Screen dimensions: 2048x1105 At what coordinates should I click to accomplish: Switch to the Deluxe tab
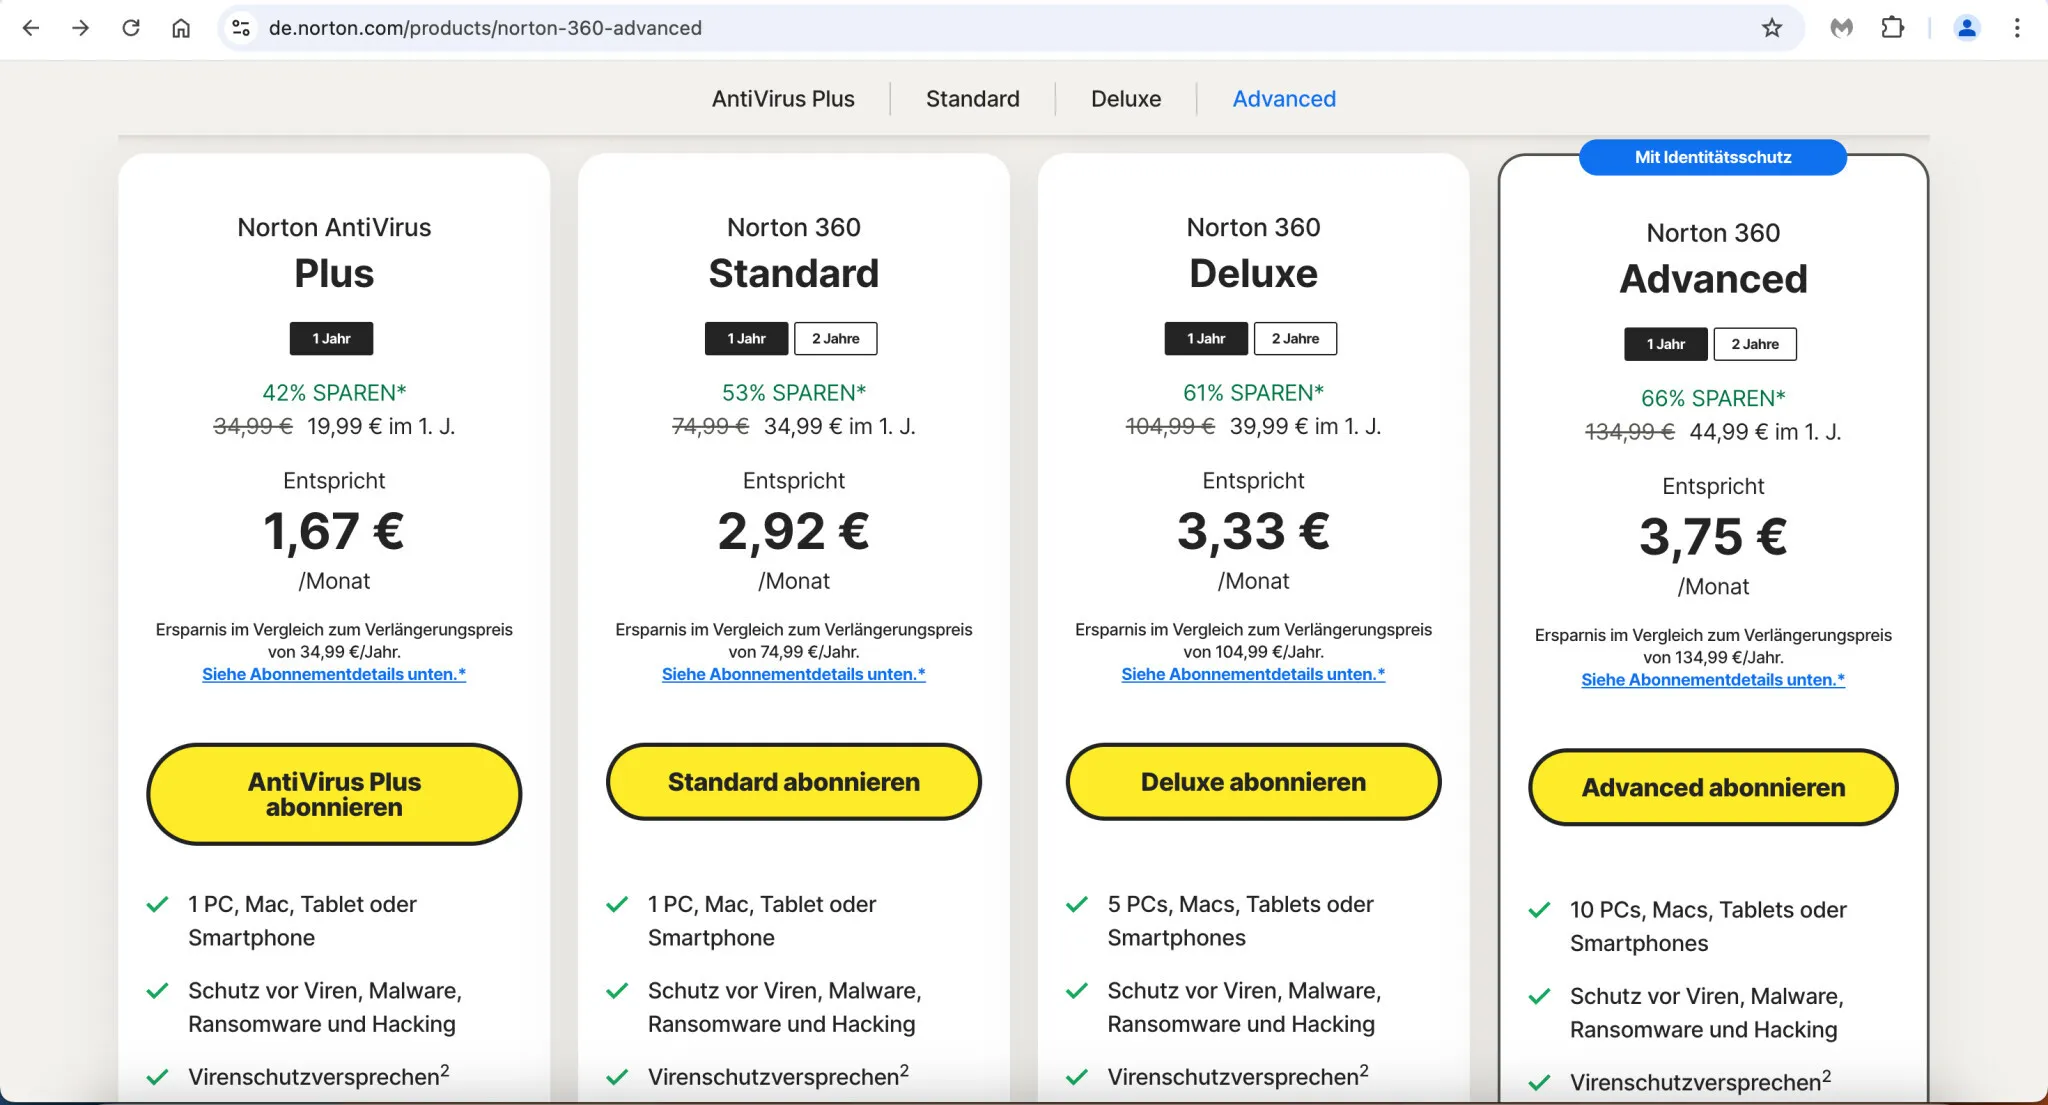(1126, 99)
